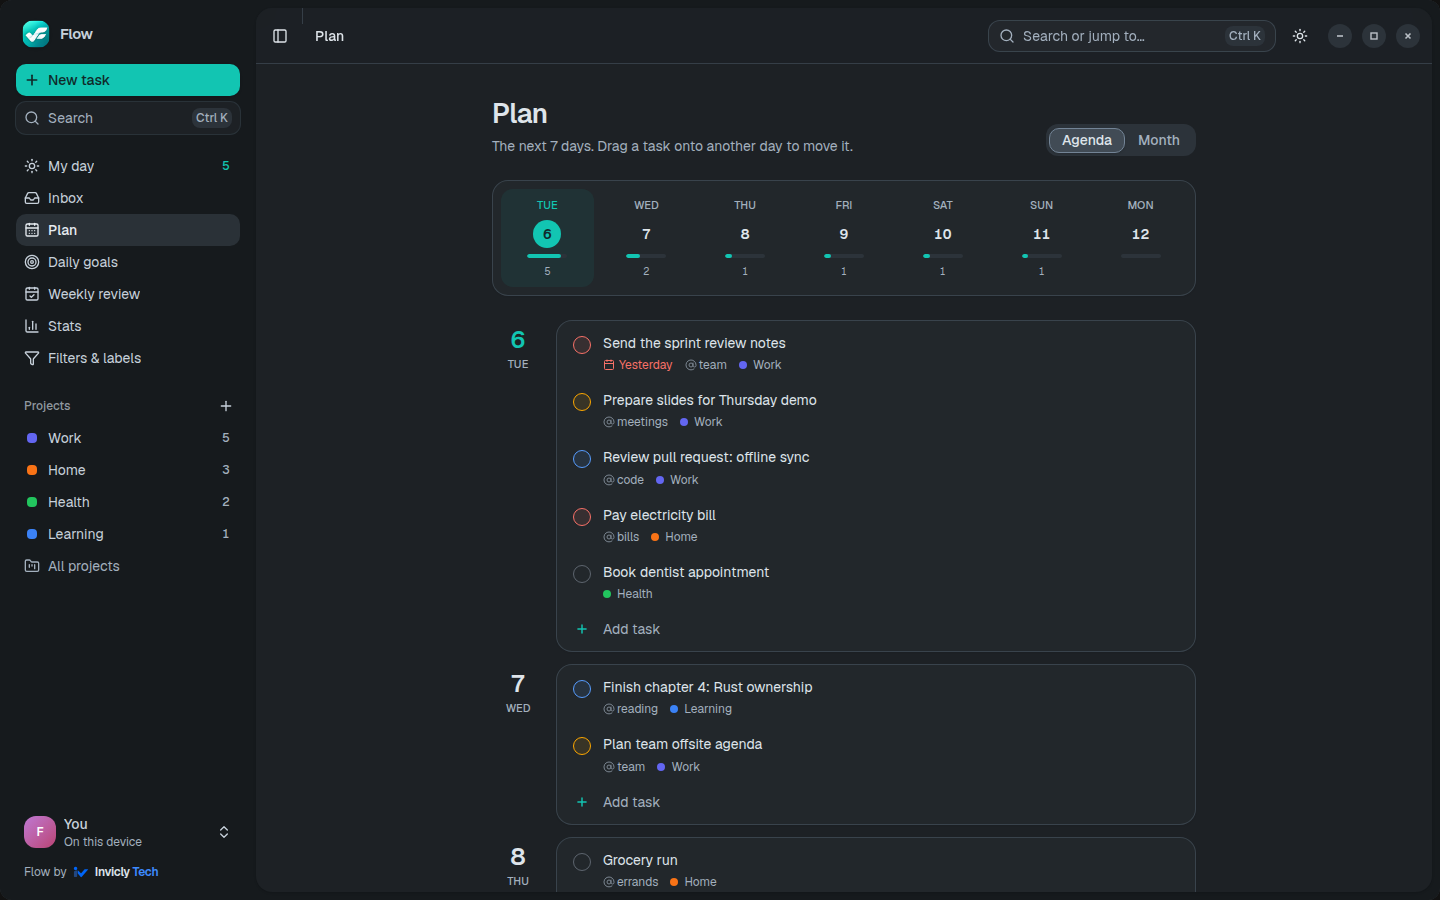Complete Plan team offsite agenda
The image size is (1440, 900).
[582, 746]
